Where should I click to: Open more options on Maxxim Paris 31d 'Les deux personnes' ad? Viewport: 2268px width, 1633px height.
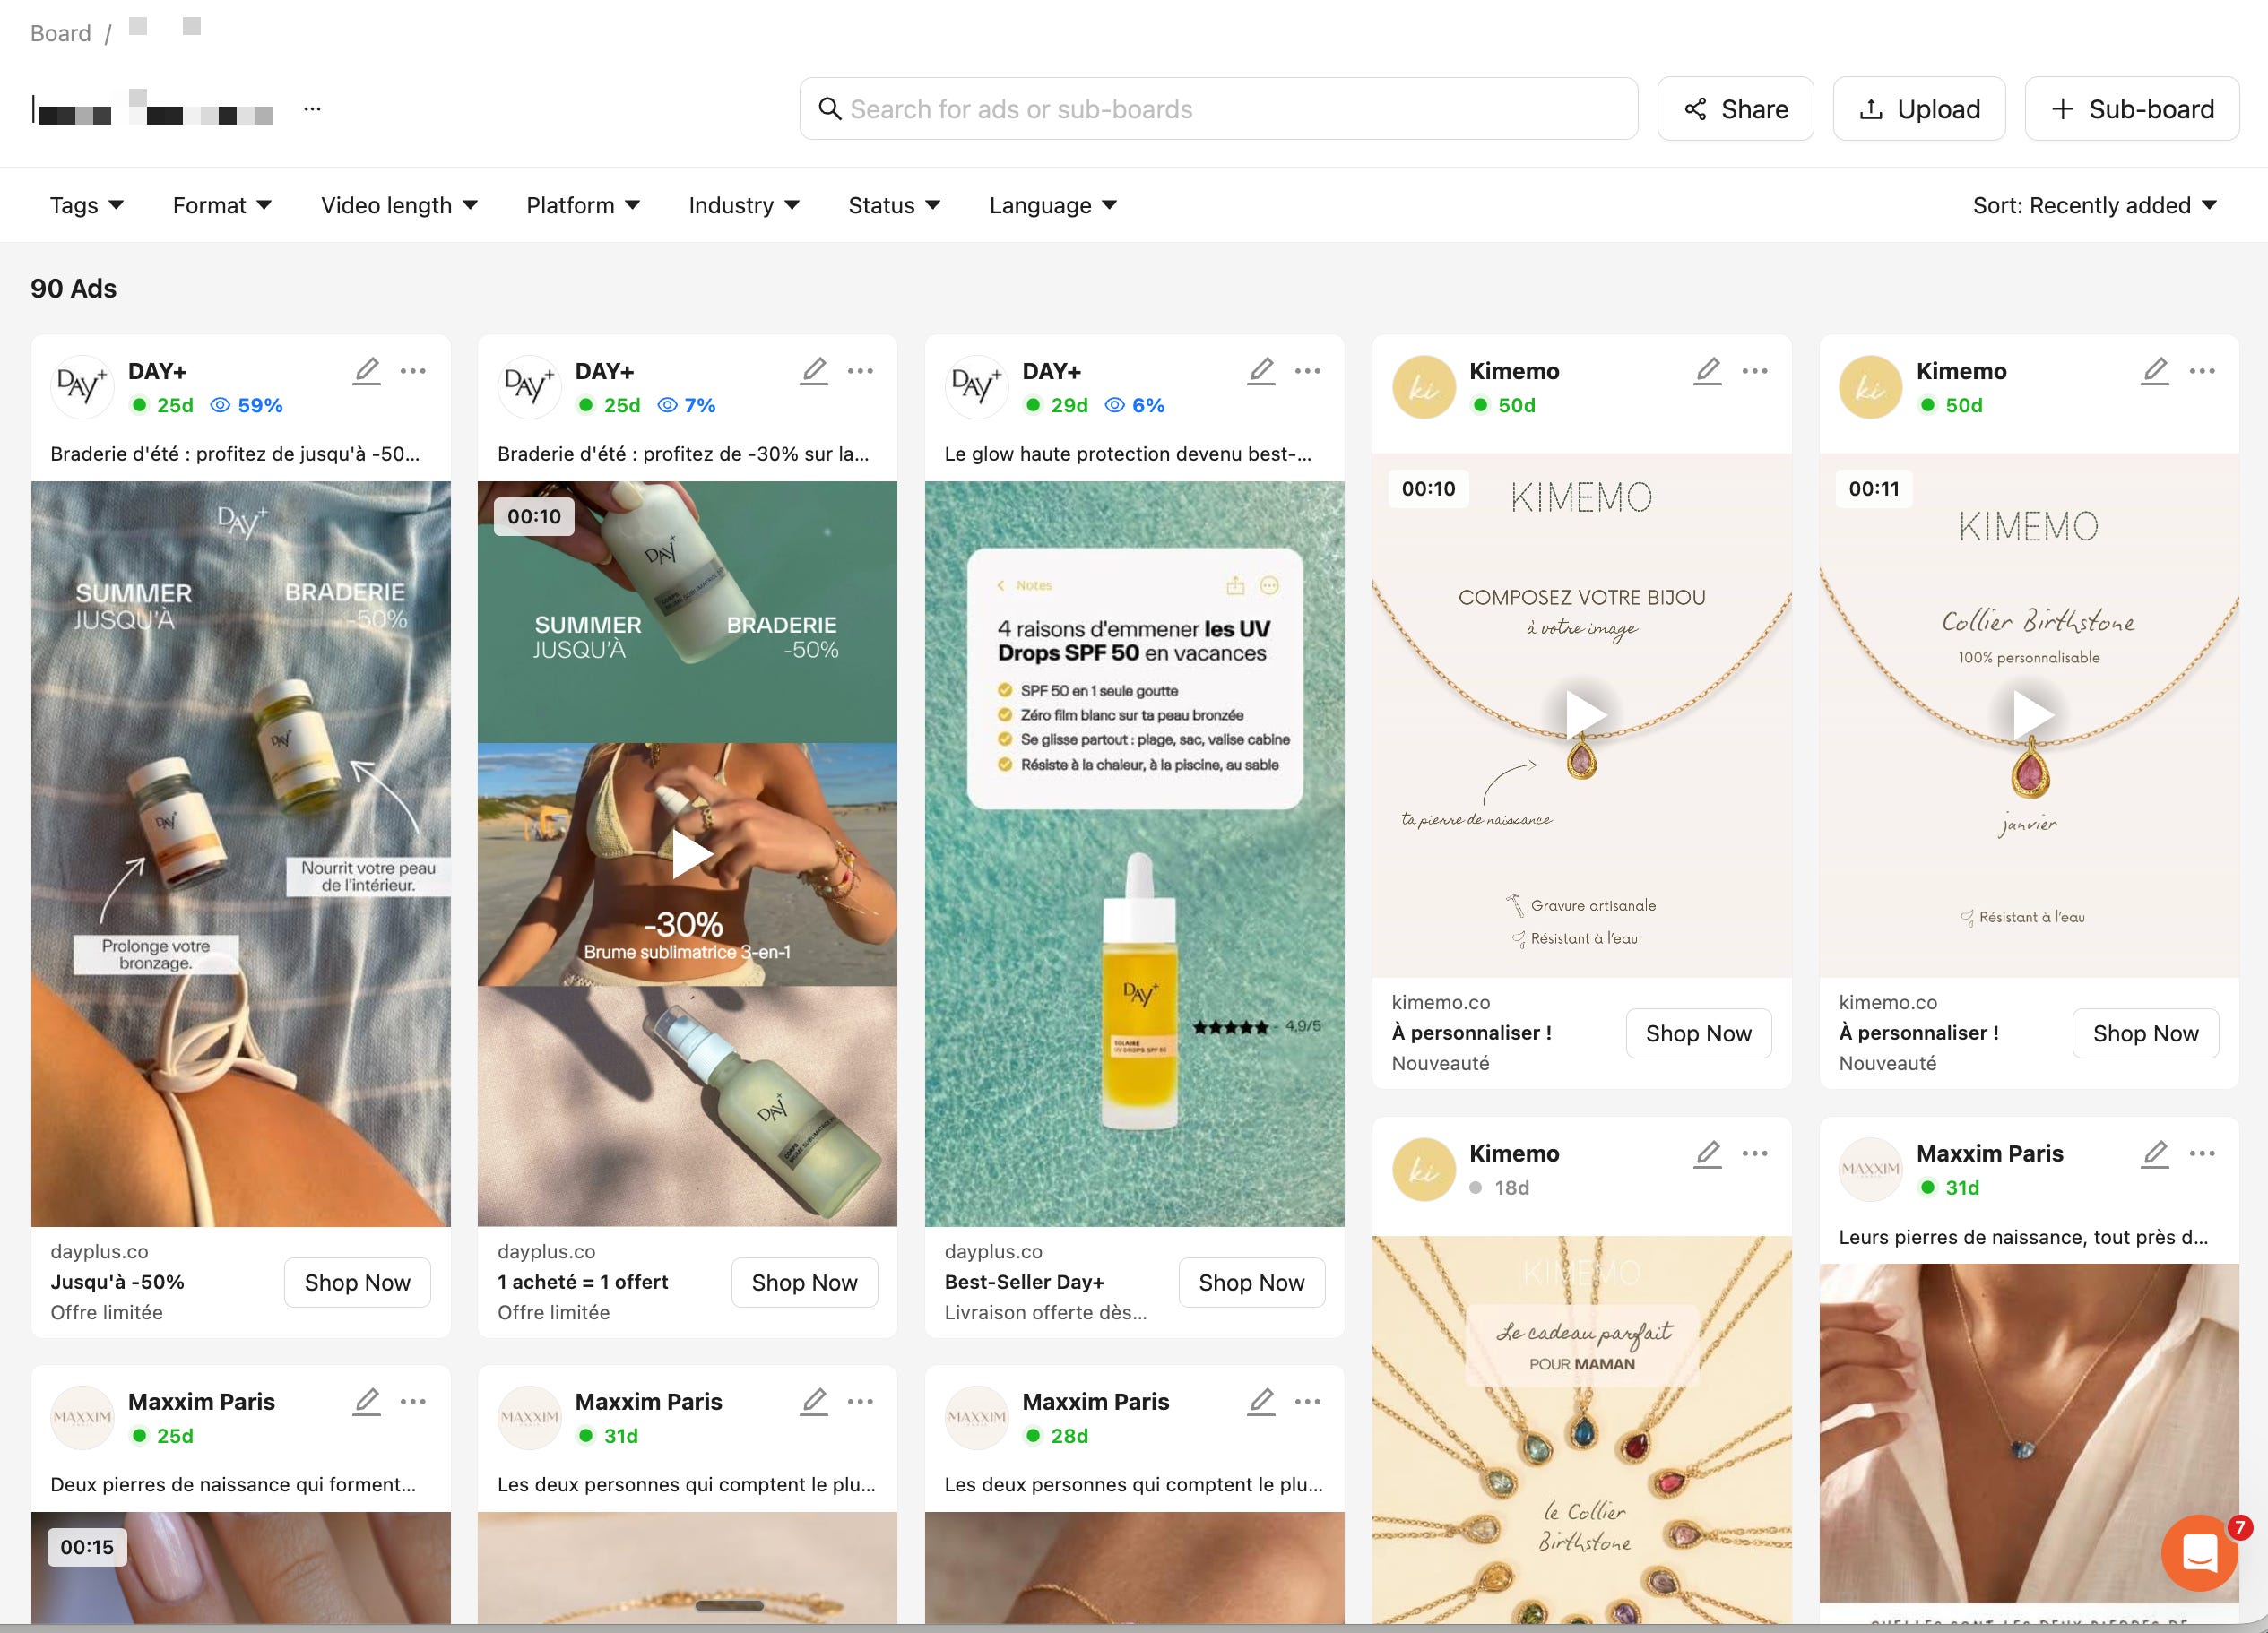pos(860,1402)
